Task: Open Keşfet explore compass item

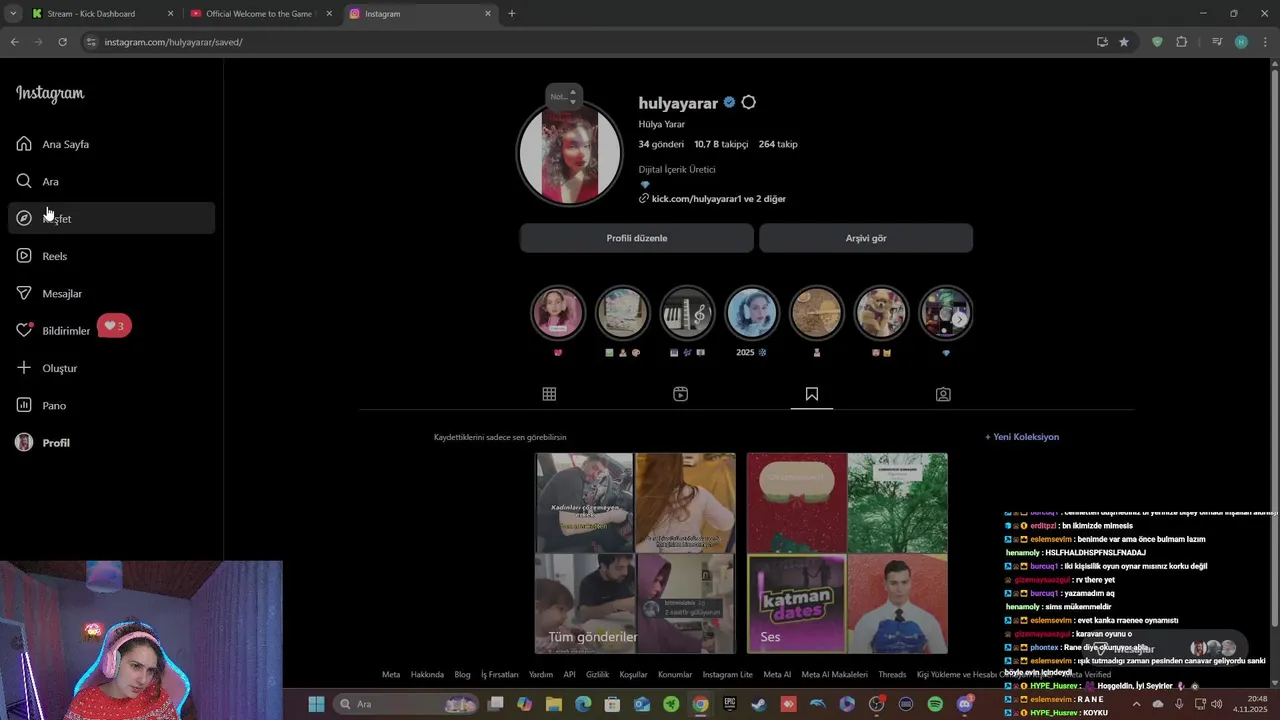Action: coord(111,218)
